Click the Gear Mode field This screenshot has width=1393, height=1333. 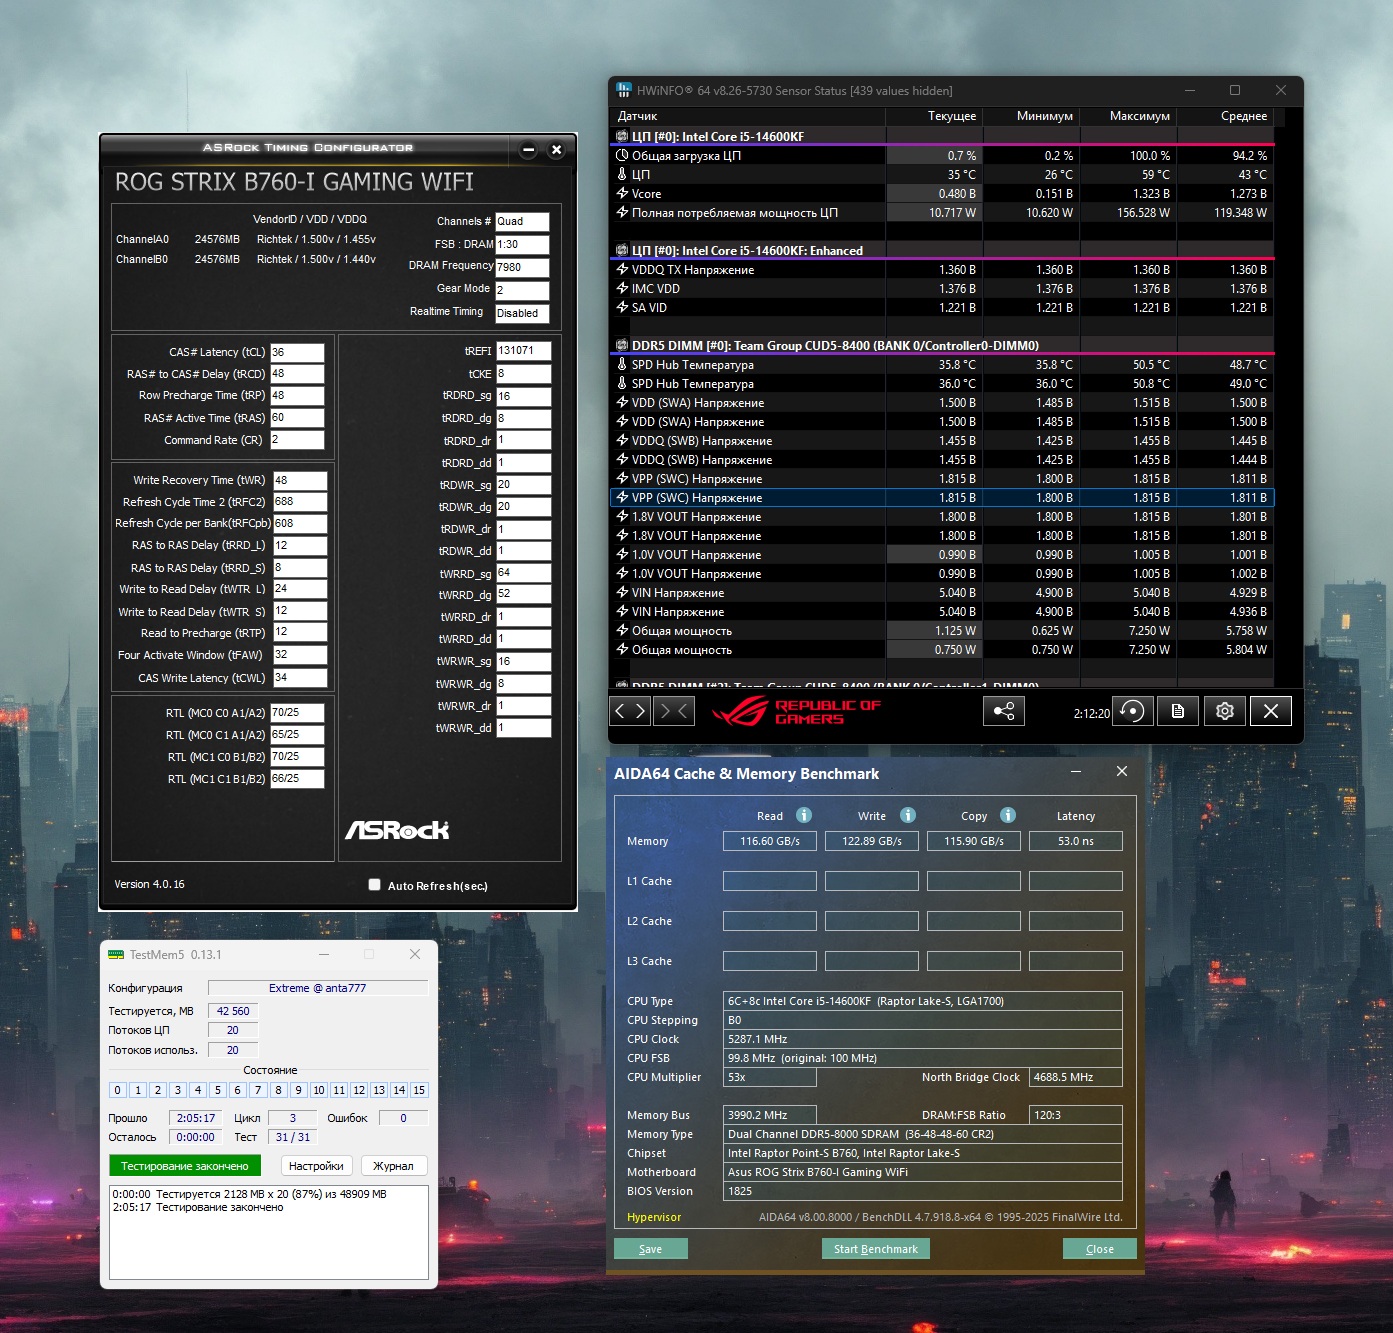tap(522, 290)
